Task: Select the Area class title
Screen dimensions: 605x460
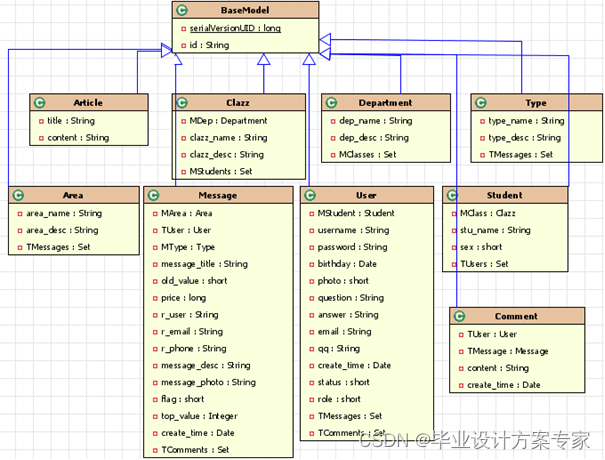Action: pyautogui.click(x=73, y=195)
